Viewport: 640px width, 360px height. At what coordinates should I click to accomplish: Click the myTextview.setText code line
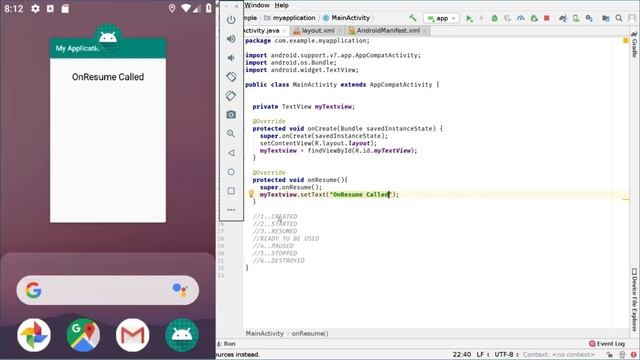(329, 195)
